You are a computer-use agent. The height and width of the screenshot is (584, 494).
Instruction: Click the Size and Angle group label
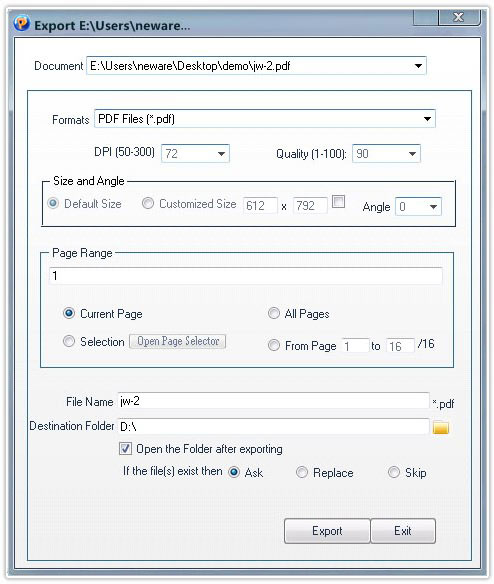[x=89, y=181]
